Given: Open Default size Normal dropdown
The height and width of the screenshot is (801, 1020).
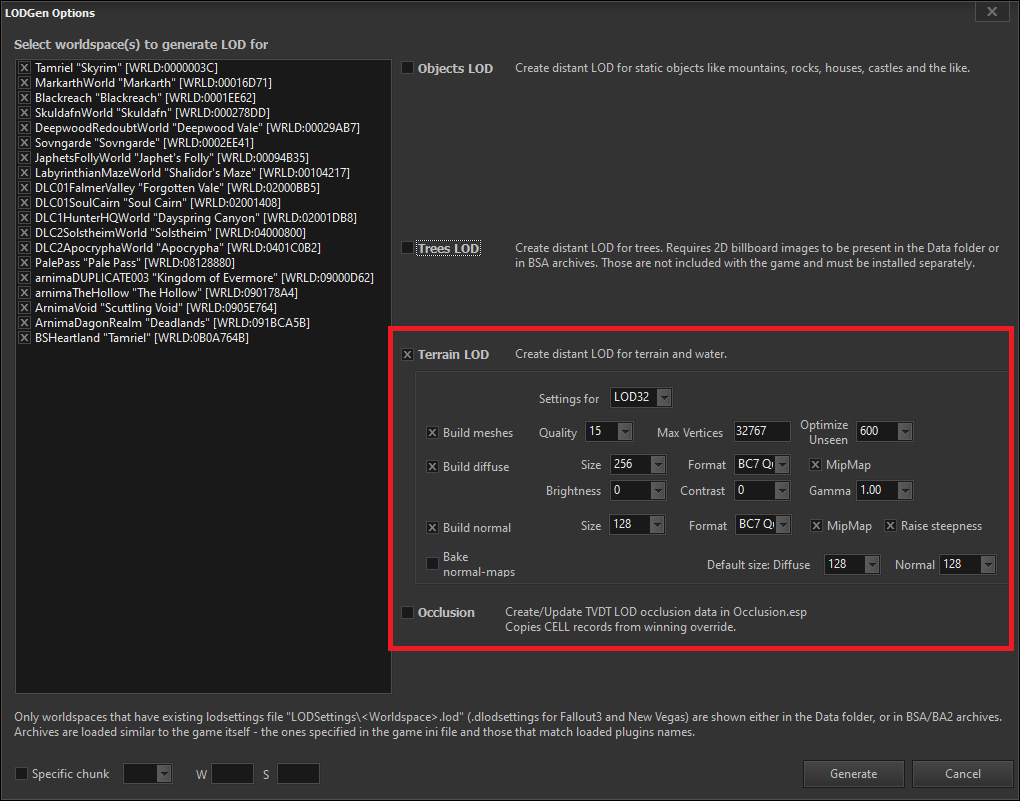Looking at the screenshot, I should pos(967,564).
